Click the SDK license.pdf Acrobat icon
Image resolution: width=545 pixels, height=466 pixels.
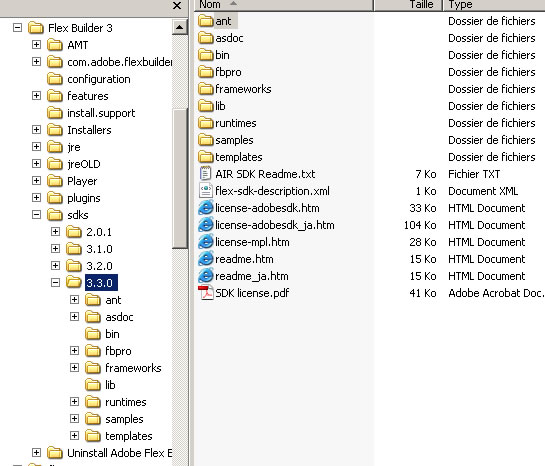[205, 293]
